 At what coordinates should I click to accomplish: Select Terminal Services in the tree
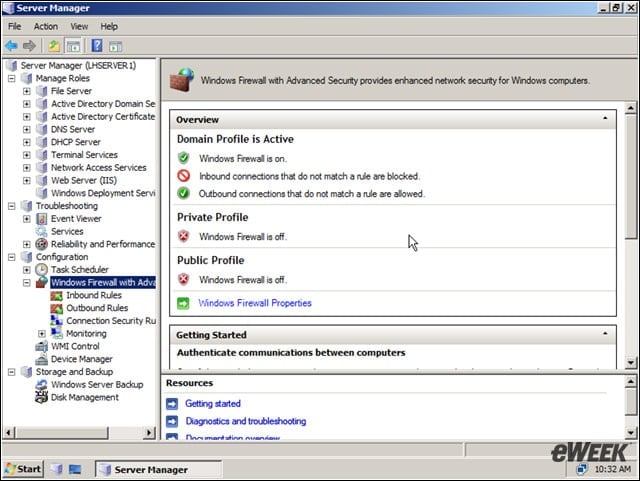click(84, 155)
